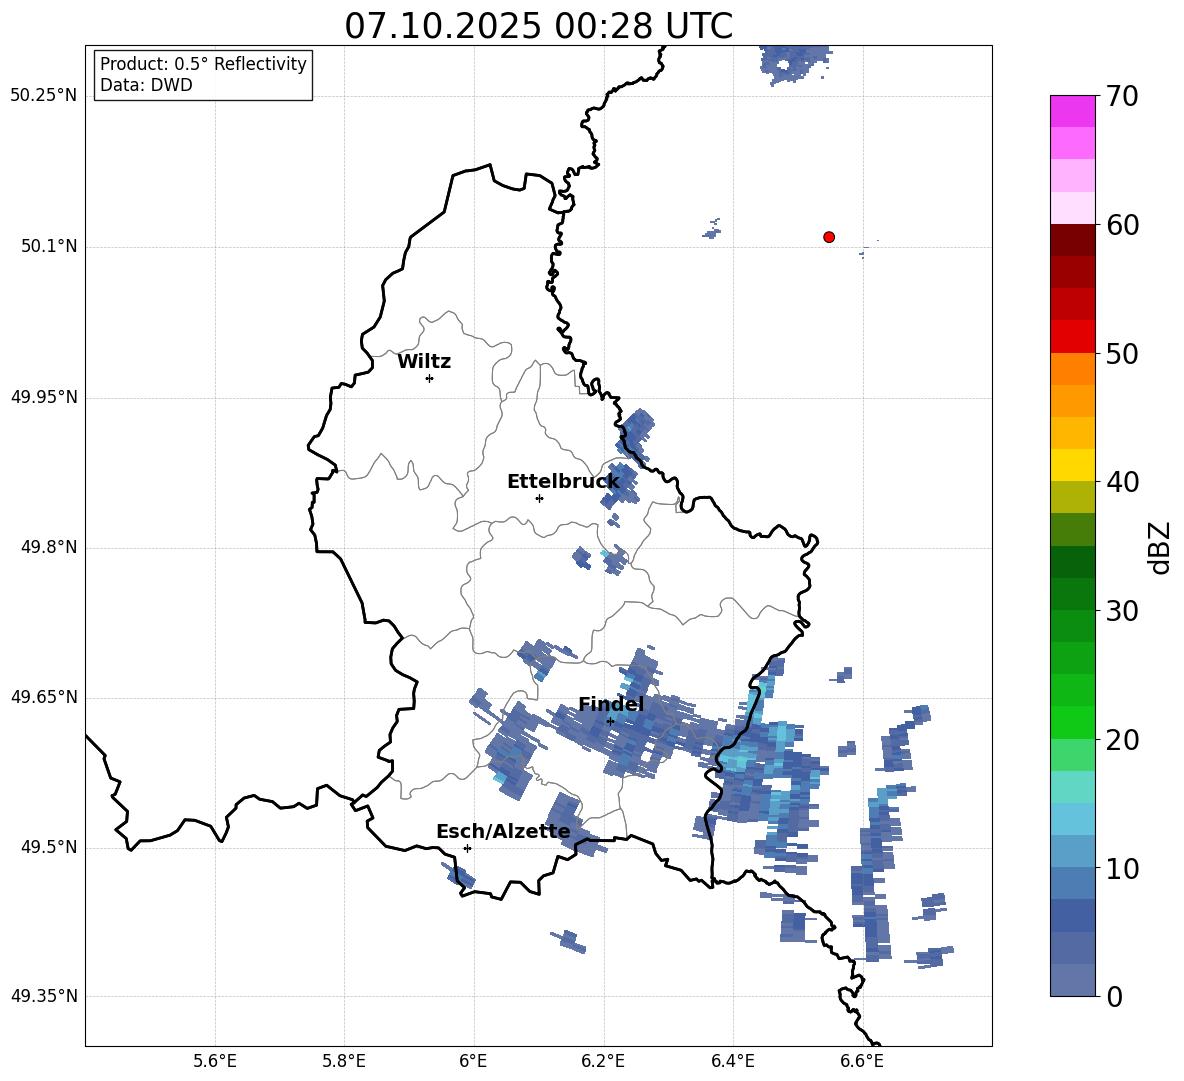The height and width of the screenshot is (1081, 1184).
Task: Click the magenta top colorbar segment
Action: (1073, 111)
